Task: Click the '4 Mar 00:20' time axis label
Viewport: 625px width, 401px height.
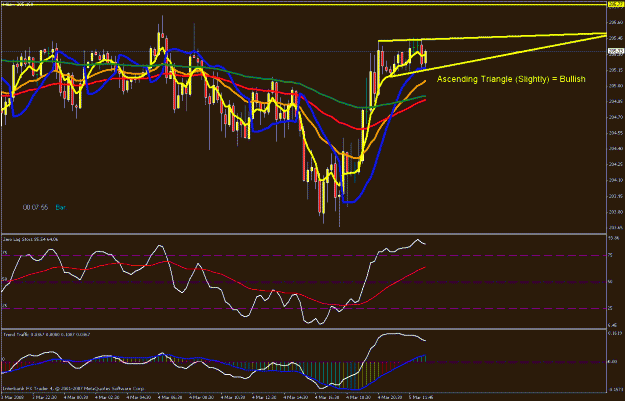Action: [x=75, y=397]
